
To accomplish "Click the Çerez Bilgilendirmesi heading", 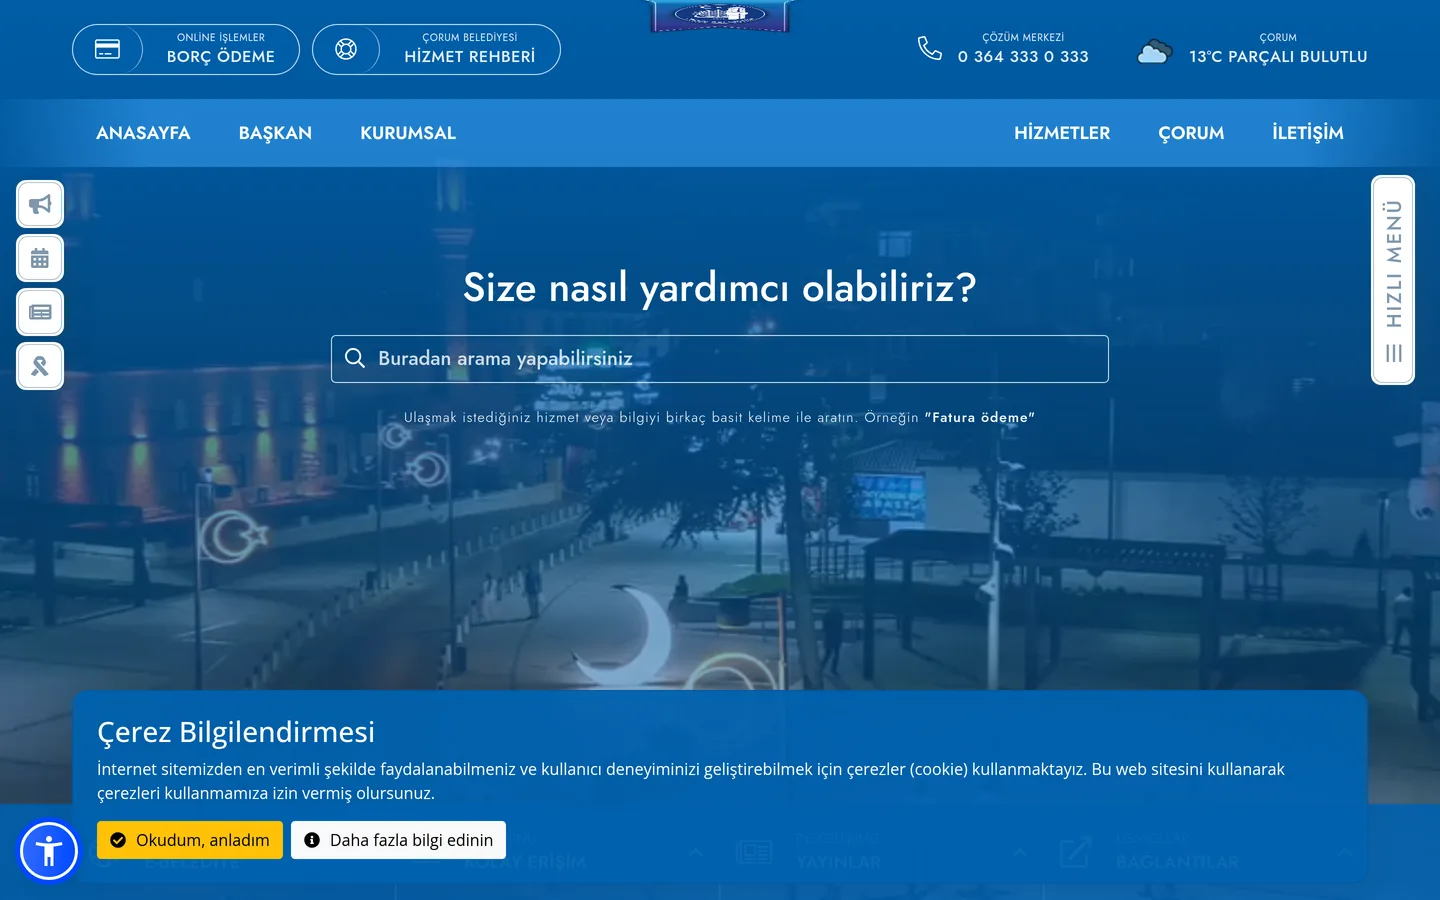I will tap(236, 732).
